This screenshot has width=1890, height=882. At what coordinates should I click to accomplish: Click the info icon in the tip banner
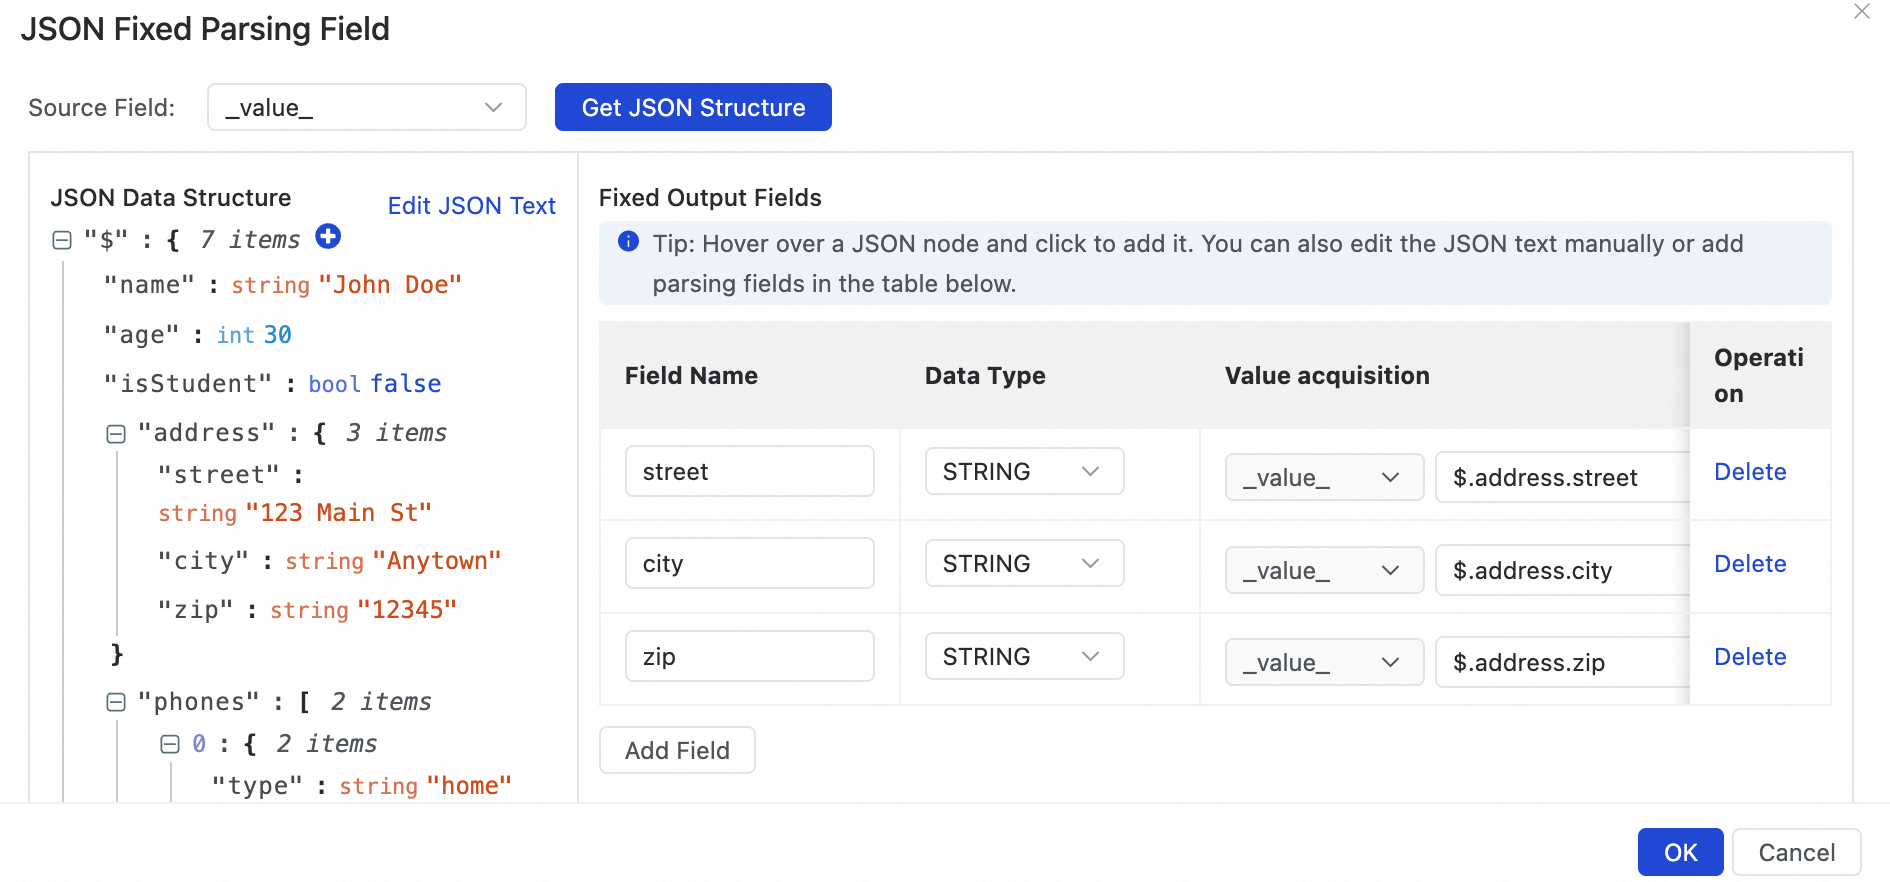[x=628, y=241]
